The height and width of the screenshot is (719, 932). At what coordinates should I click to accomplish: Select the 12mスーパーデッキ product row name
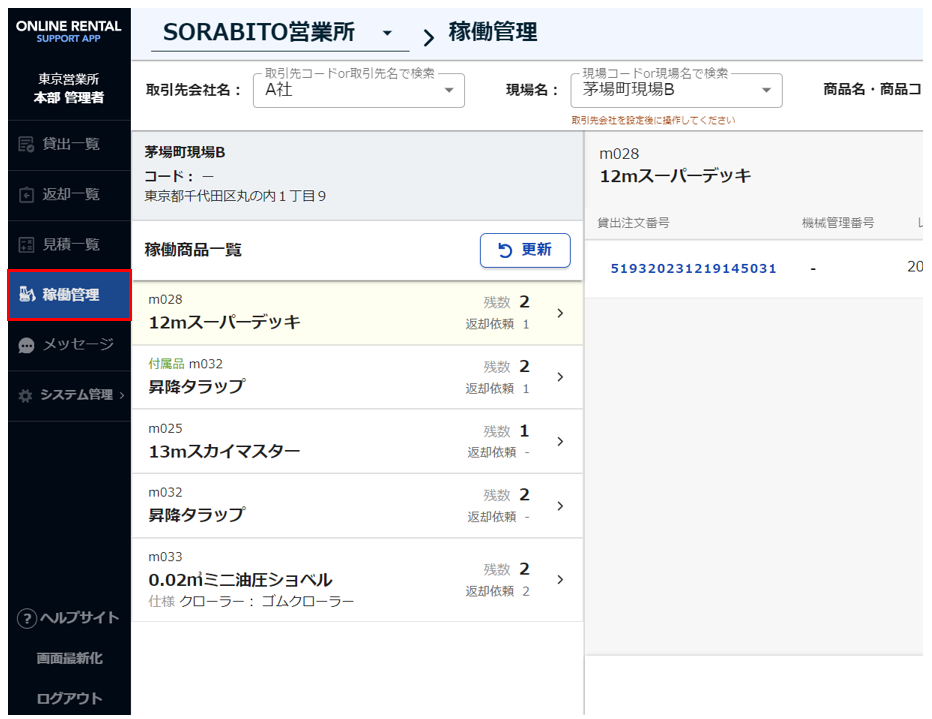pos(225,323)
